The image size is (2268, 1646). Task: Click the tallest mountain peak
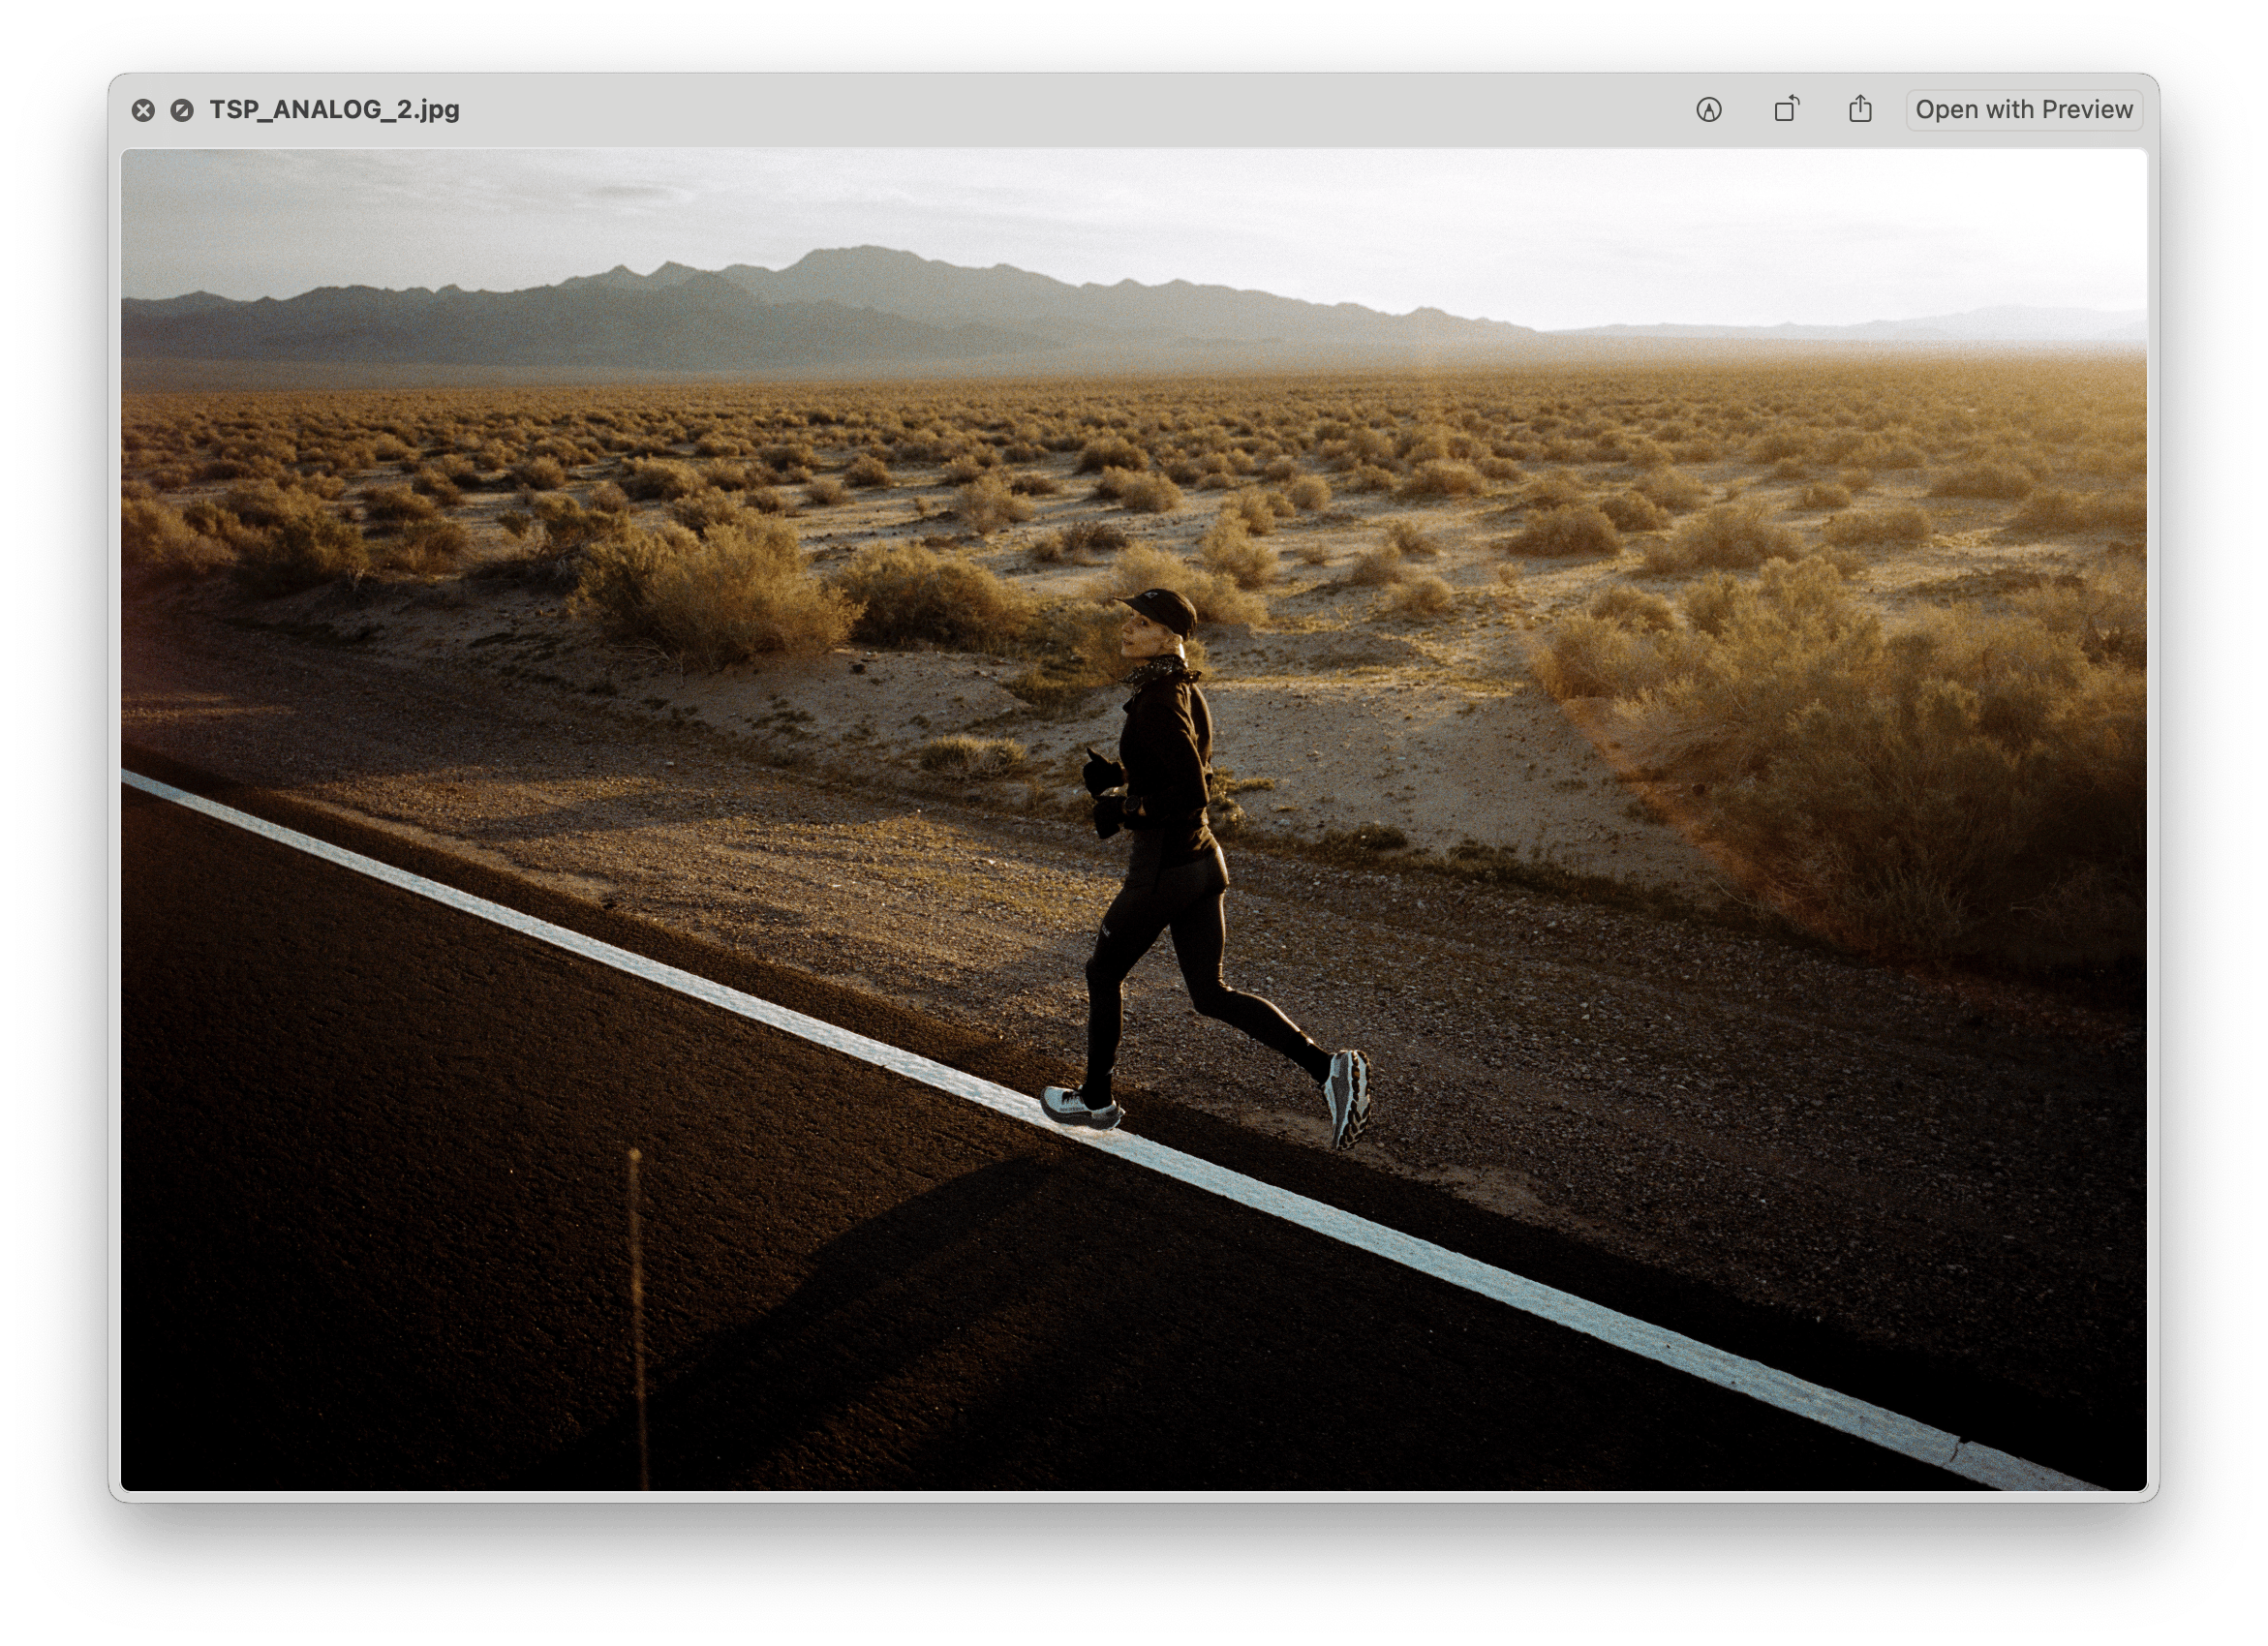pyautogui.click(x=868, y=252)
